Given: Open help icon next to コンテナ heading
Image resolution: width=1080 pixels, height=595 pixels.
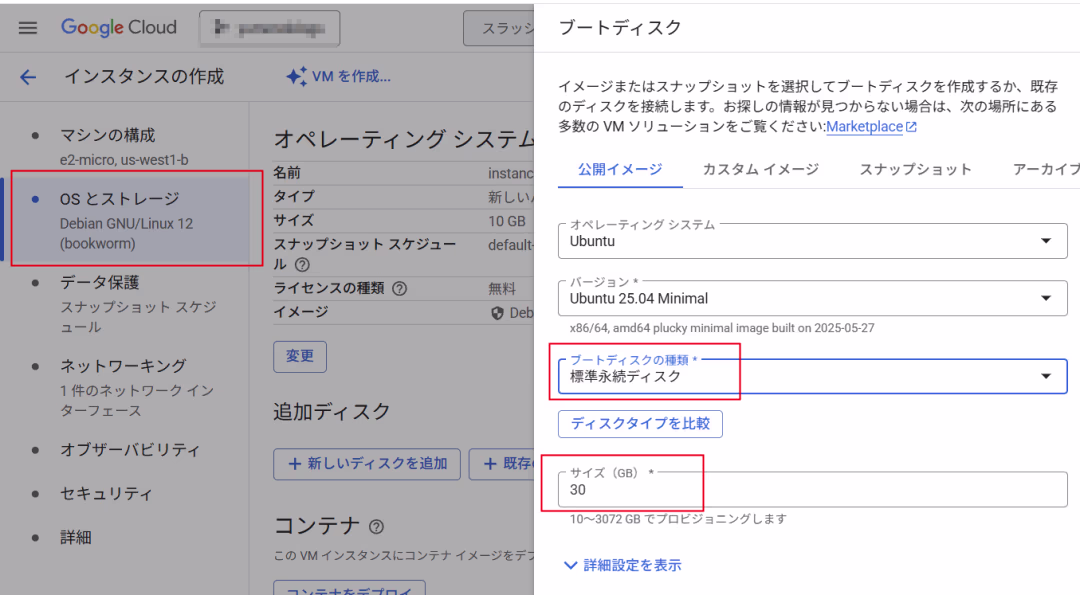Looking at the screenshot, I should tap(376, 527).
